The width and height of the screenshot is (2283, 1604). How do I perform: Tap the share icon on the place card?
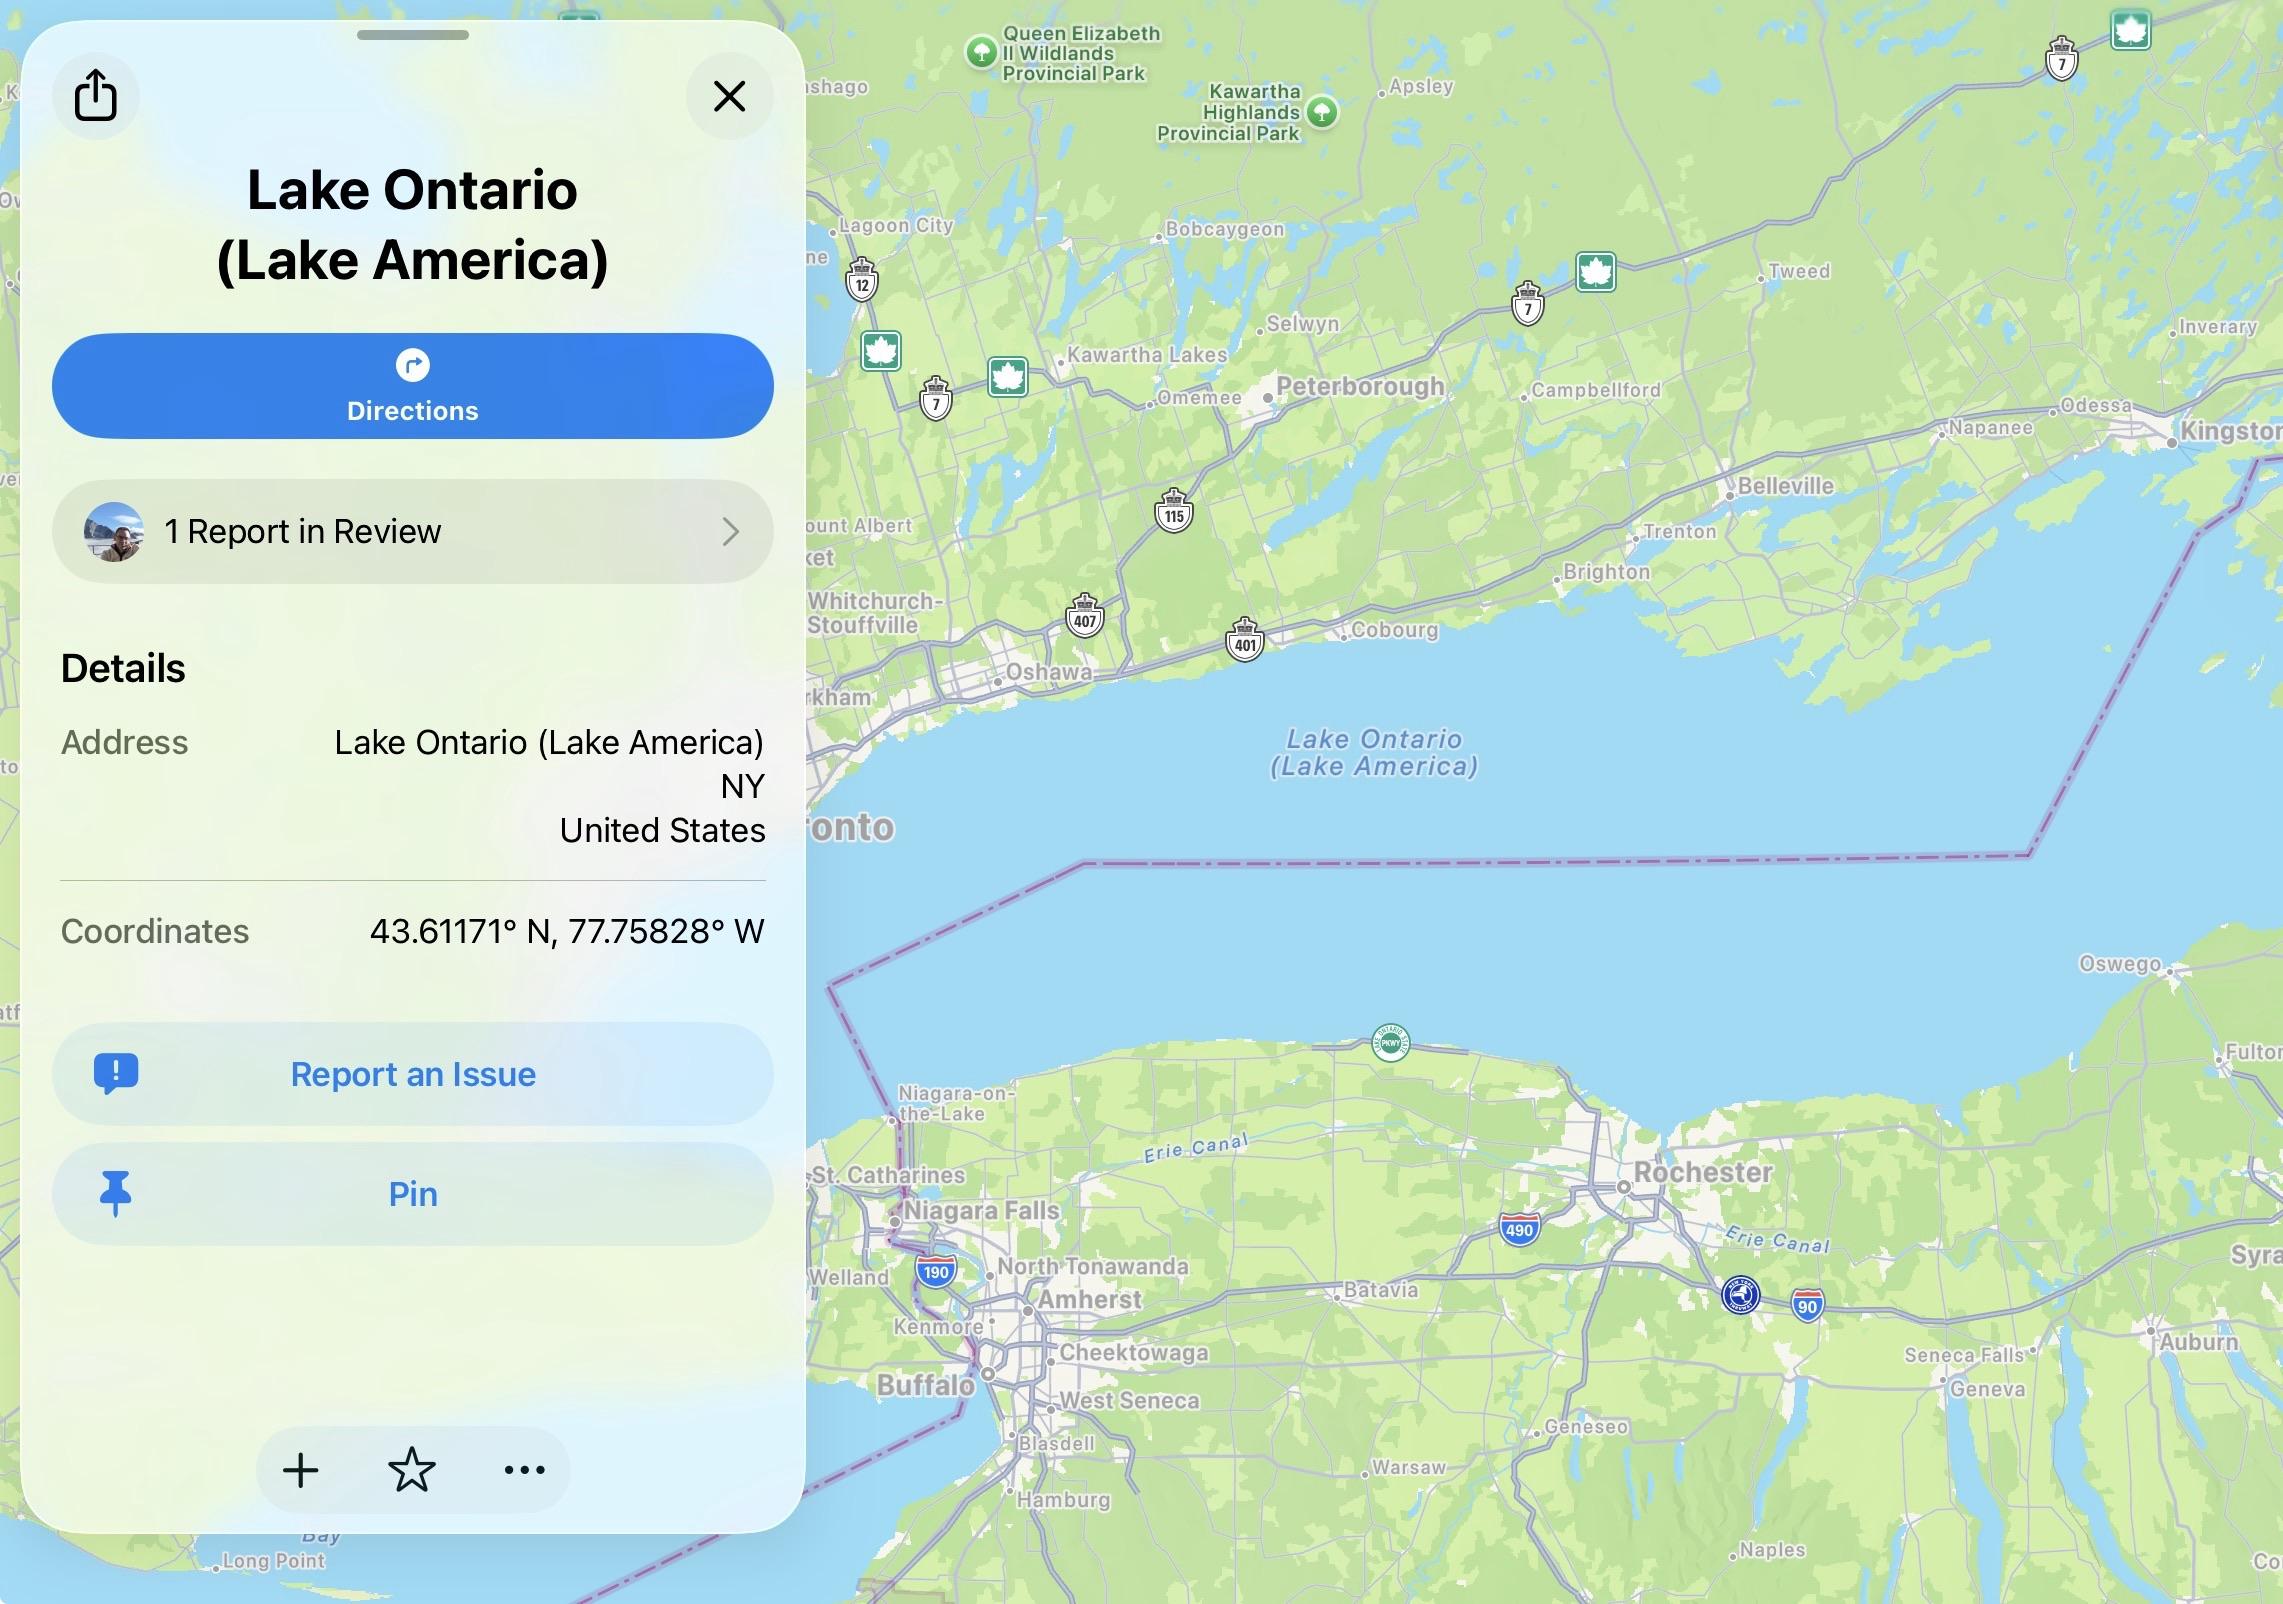pyautogui.click(x=96, y=96)
